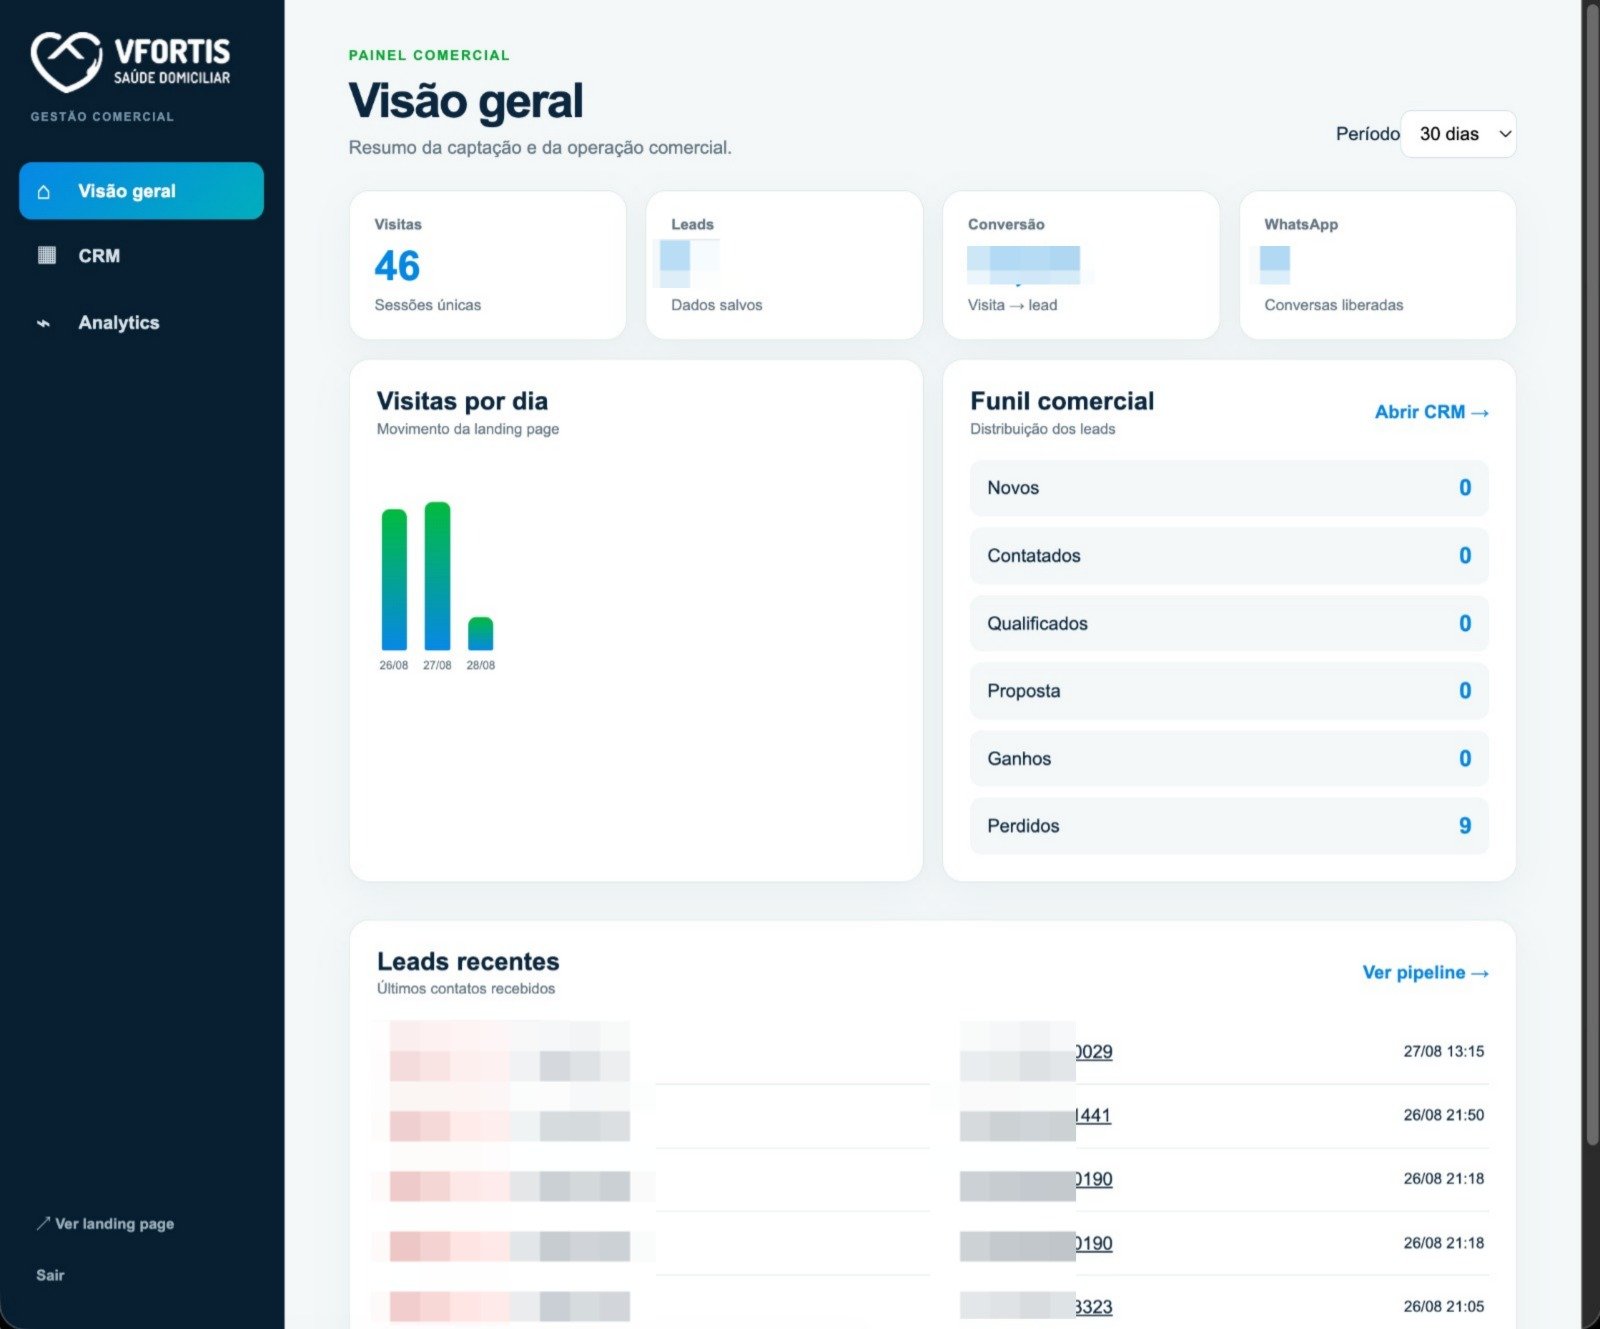Click the Ver pipeline link
The width and height of the screenshot is (1600, 1329).
[1425, 972]
